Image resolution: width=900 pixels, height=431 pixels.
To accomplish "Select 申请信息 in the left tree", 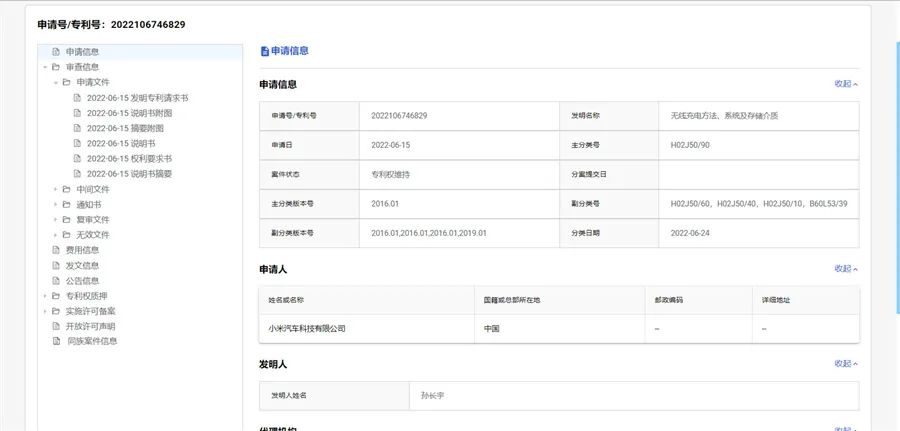I will [82, 52].
